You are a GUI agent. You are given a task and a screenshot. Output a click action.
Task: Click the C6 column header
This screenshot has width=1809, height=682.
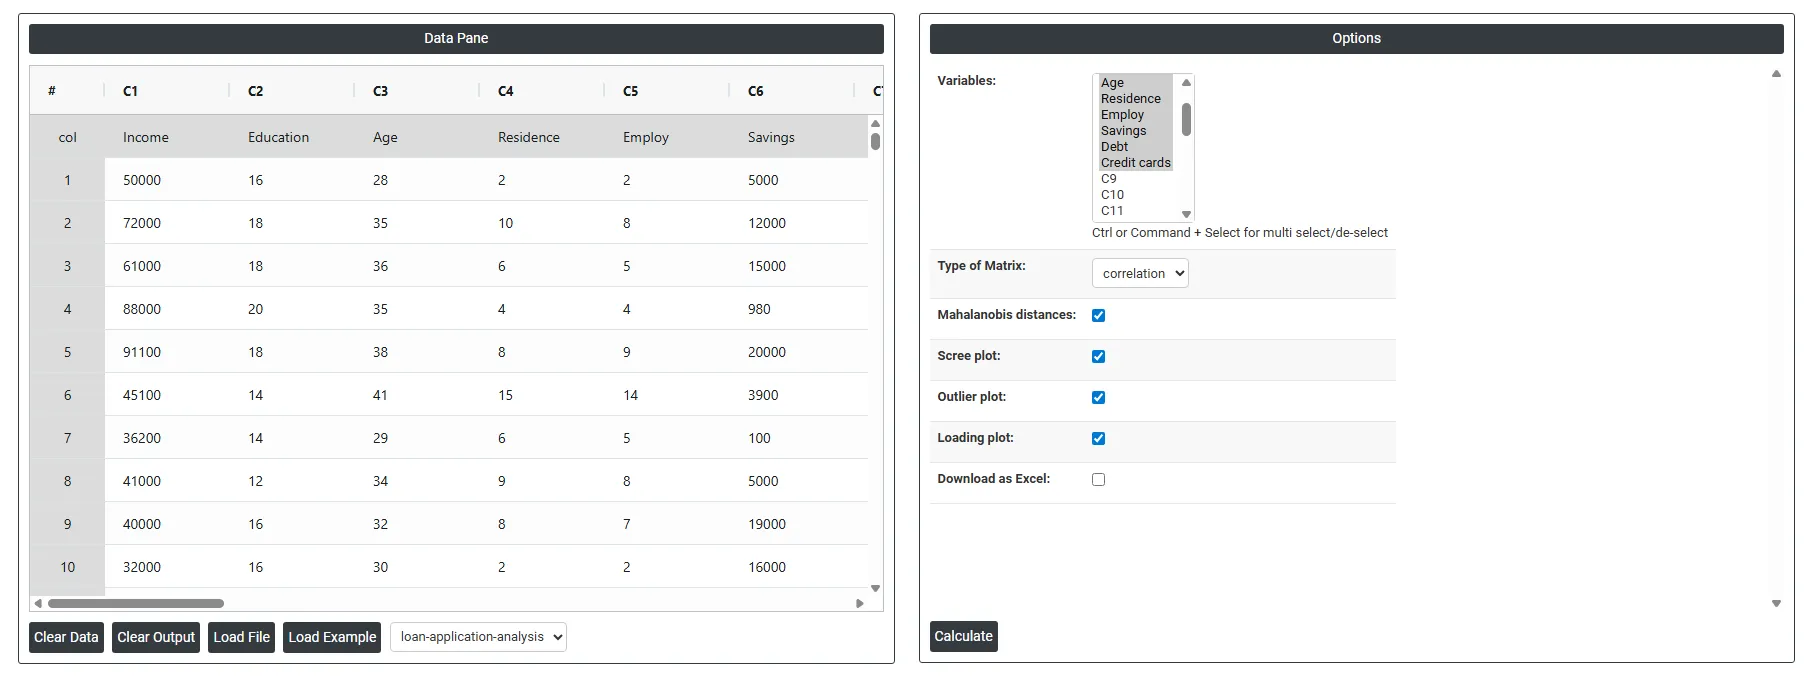click(792, 91)
